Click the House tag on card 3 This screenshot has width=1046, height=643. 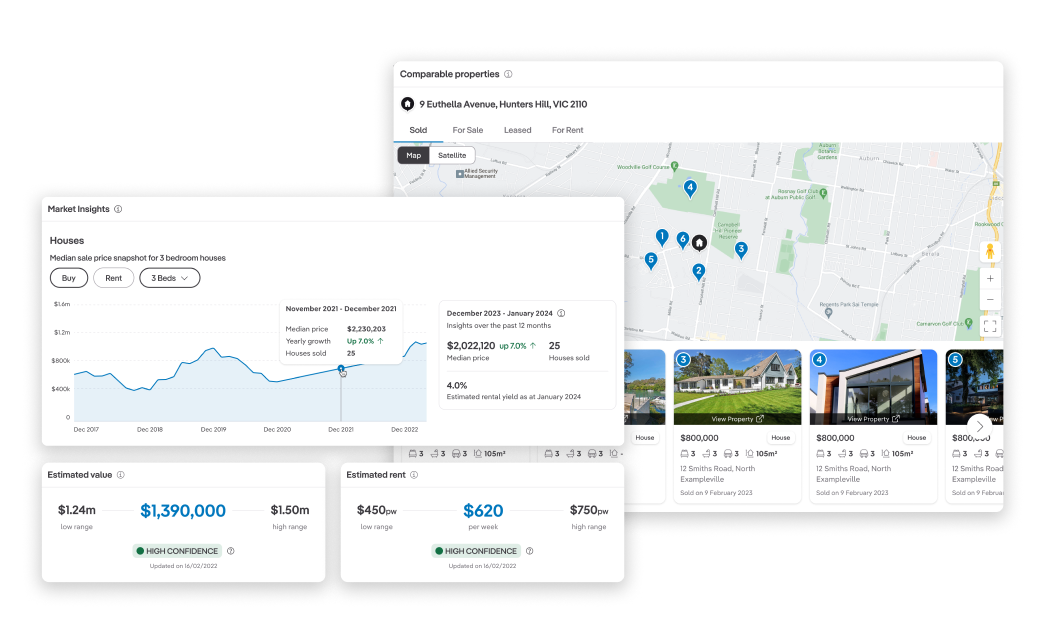coord(780,438)
